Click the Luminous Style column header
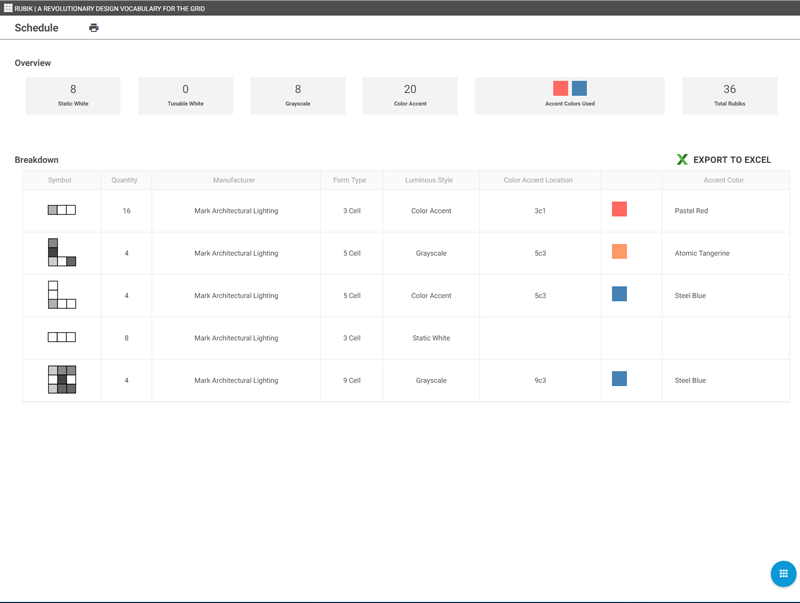Image resolution: width=800 pixels, height=603 pixels. tap(429, 180)
